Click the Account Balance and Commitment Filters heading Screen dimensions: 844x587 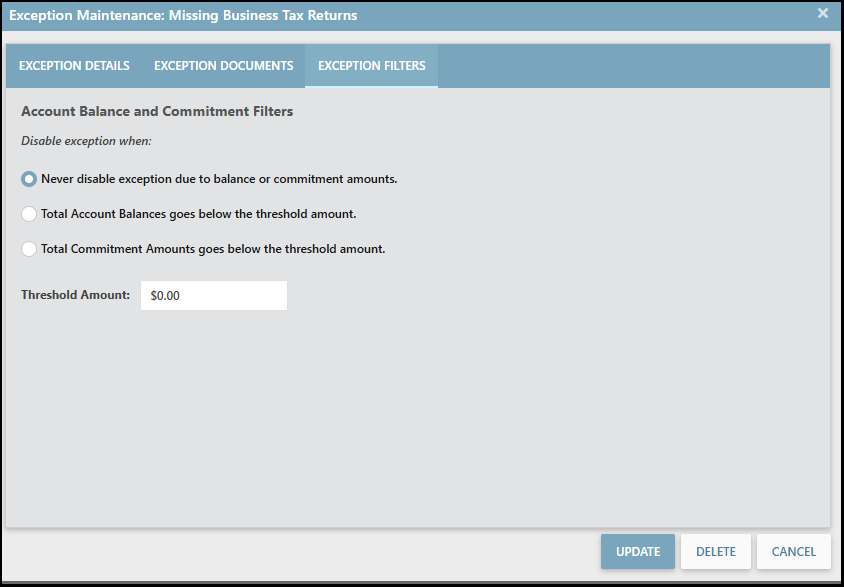[x=157, y=112]
